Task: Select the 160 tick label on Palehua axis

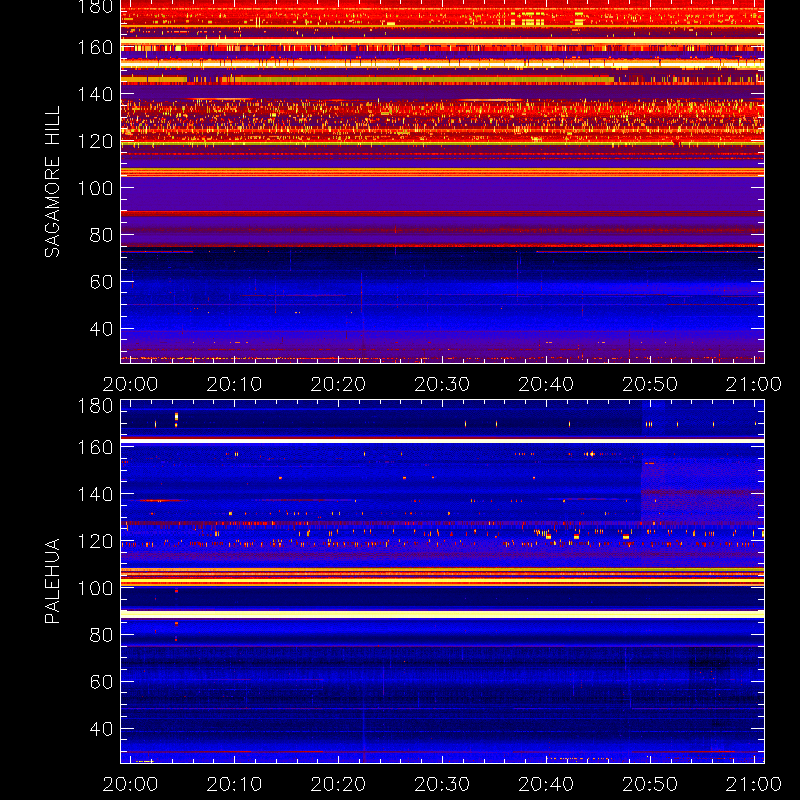Action: (x=95, y=447)
